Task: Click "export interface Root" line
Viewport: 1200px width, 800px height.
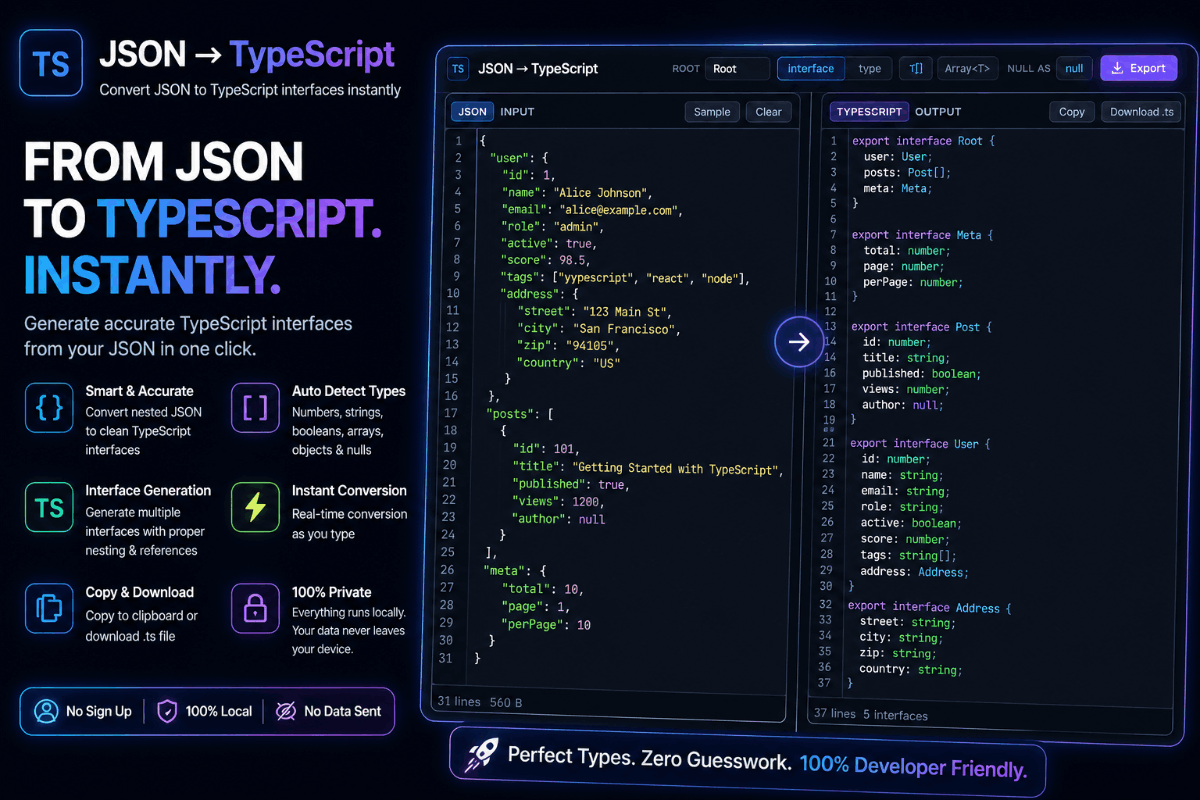Action: click(922, 141)
